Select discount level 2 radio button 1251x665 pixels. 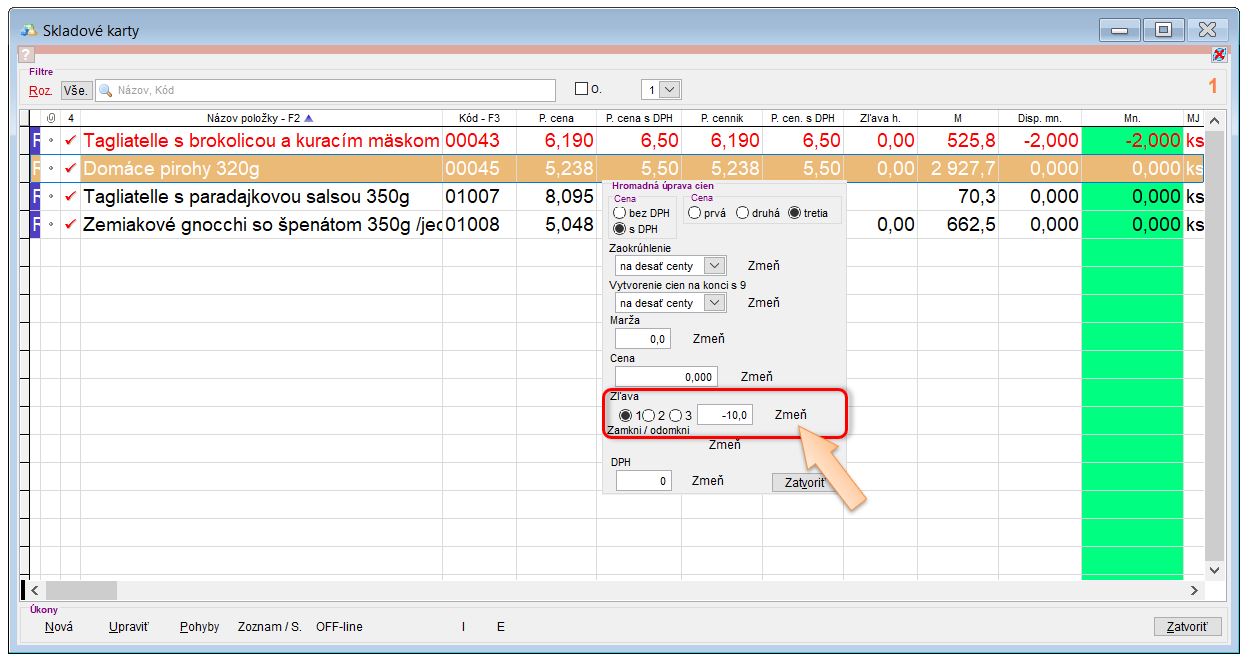point(648,415)
